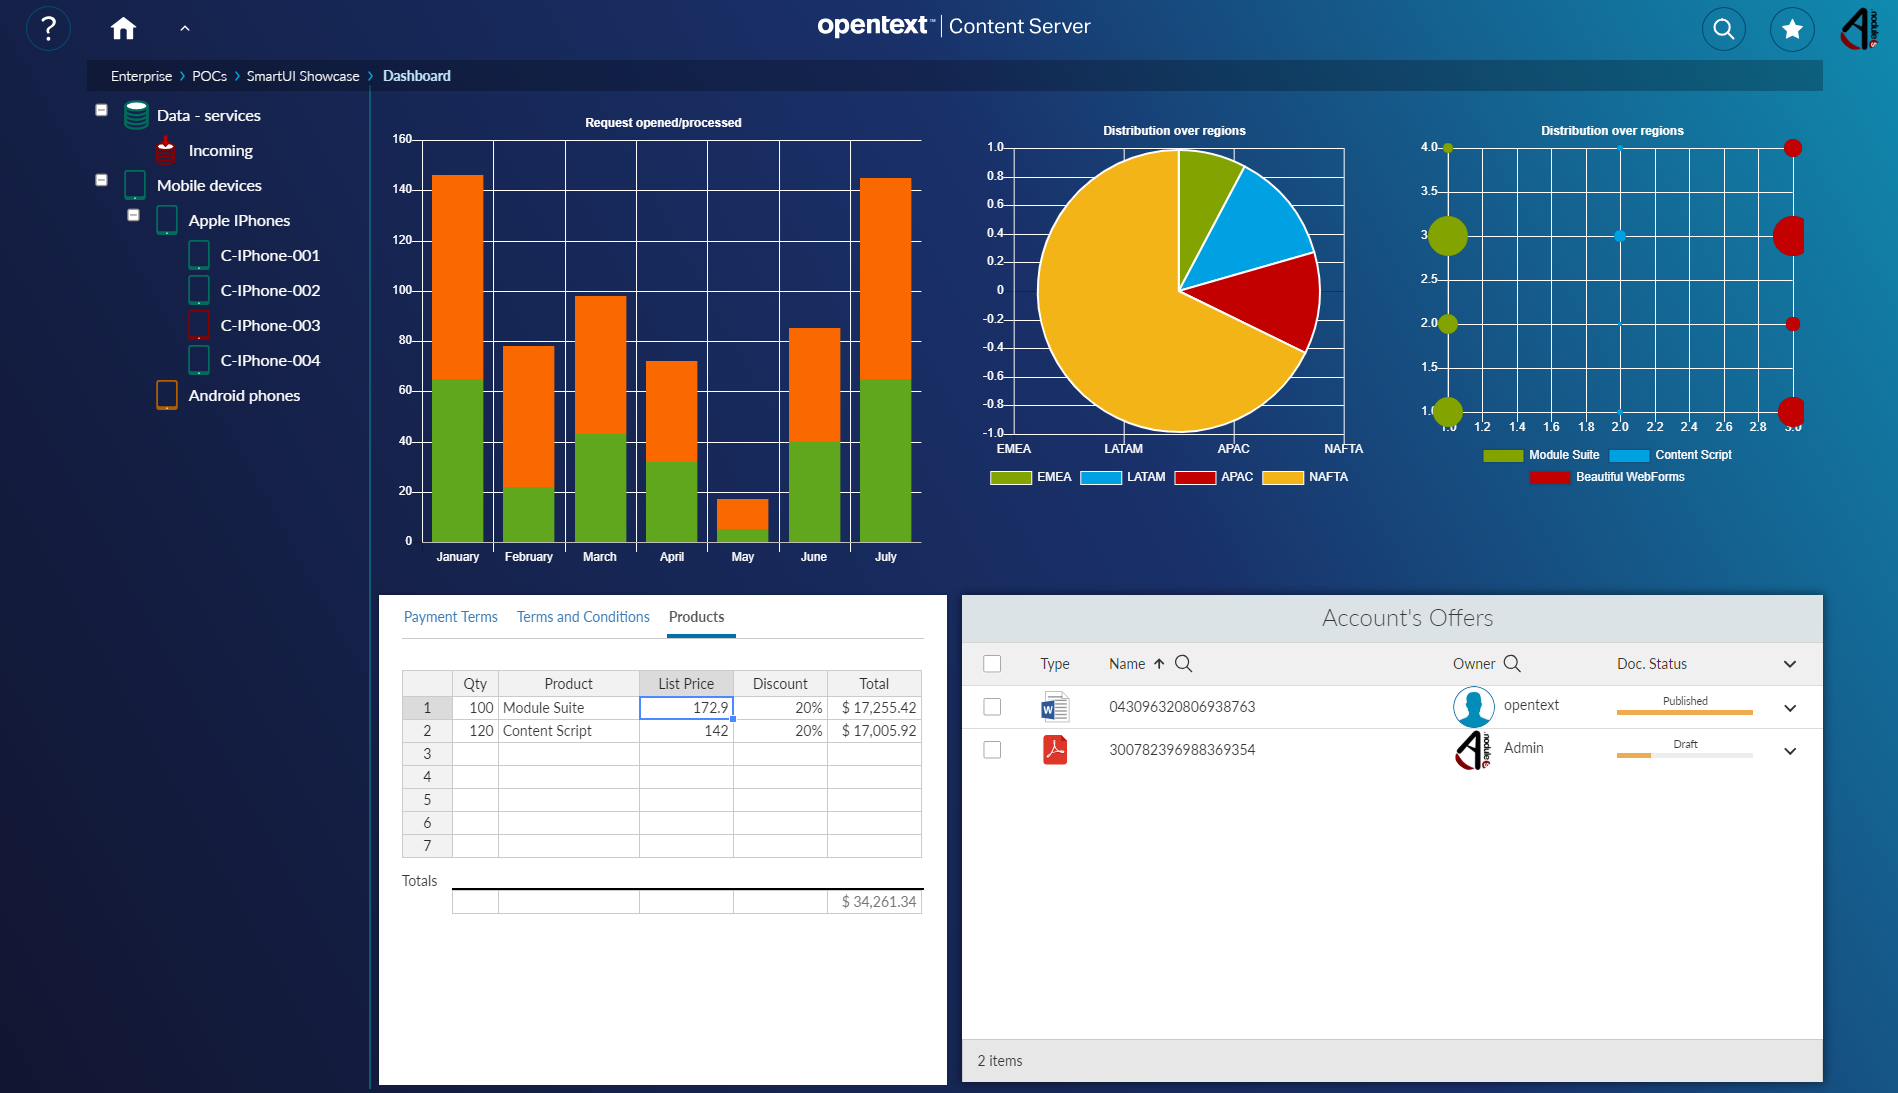
Task: Open the favorites star icon
Action: tap(1792, 29)
